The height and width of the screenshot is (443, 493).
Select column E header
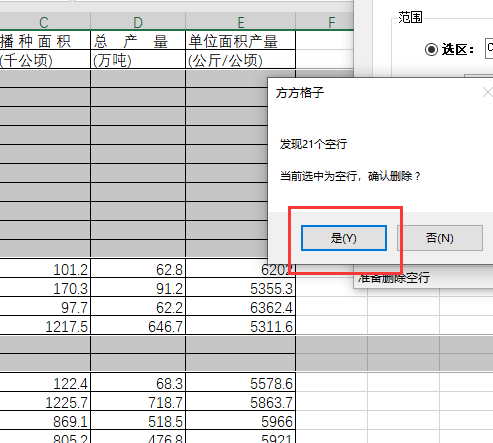pos(241,22)
